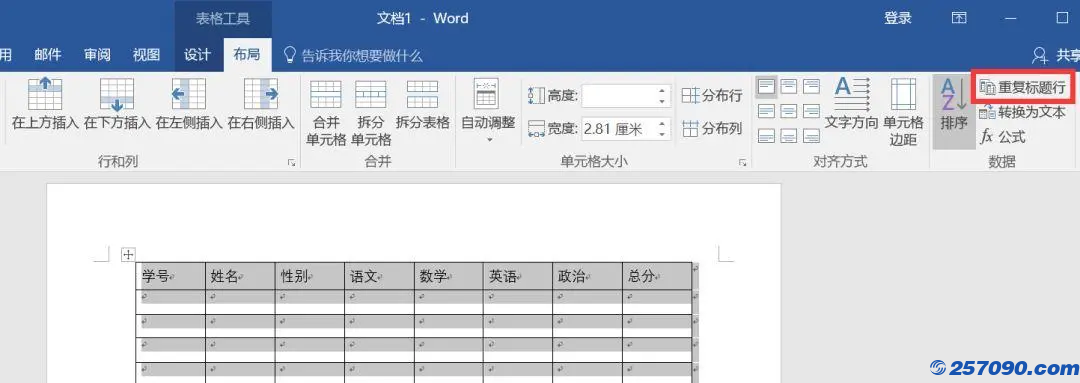Merge the selected cells with 合并单元格
Viewport: 1080px width, 383px height.
point(326,113)
